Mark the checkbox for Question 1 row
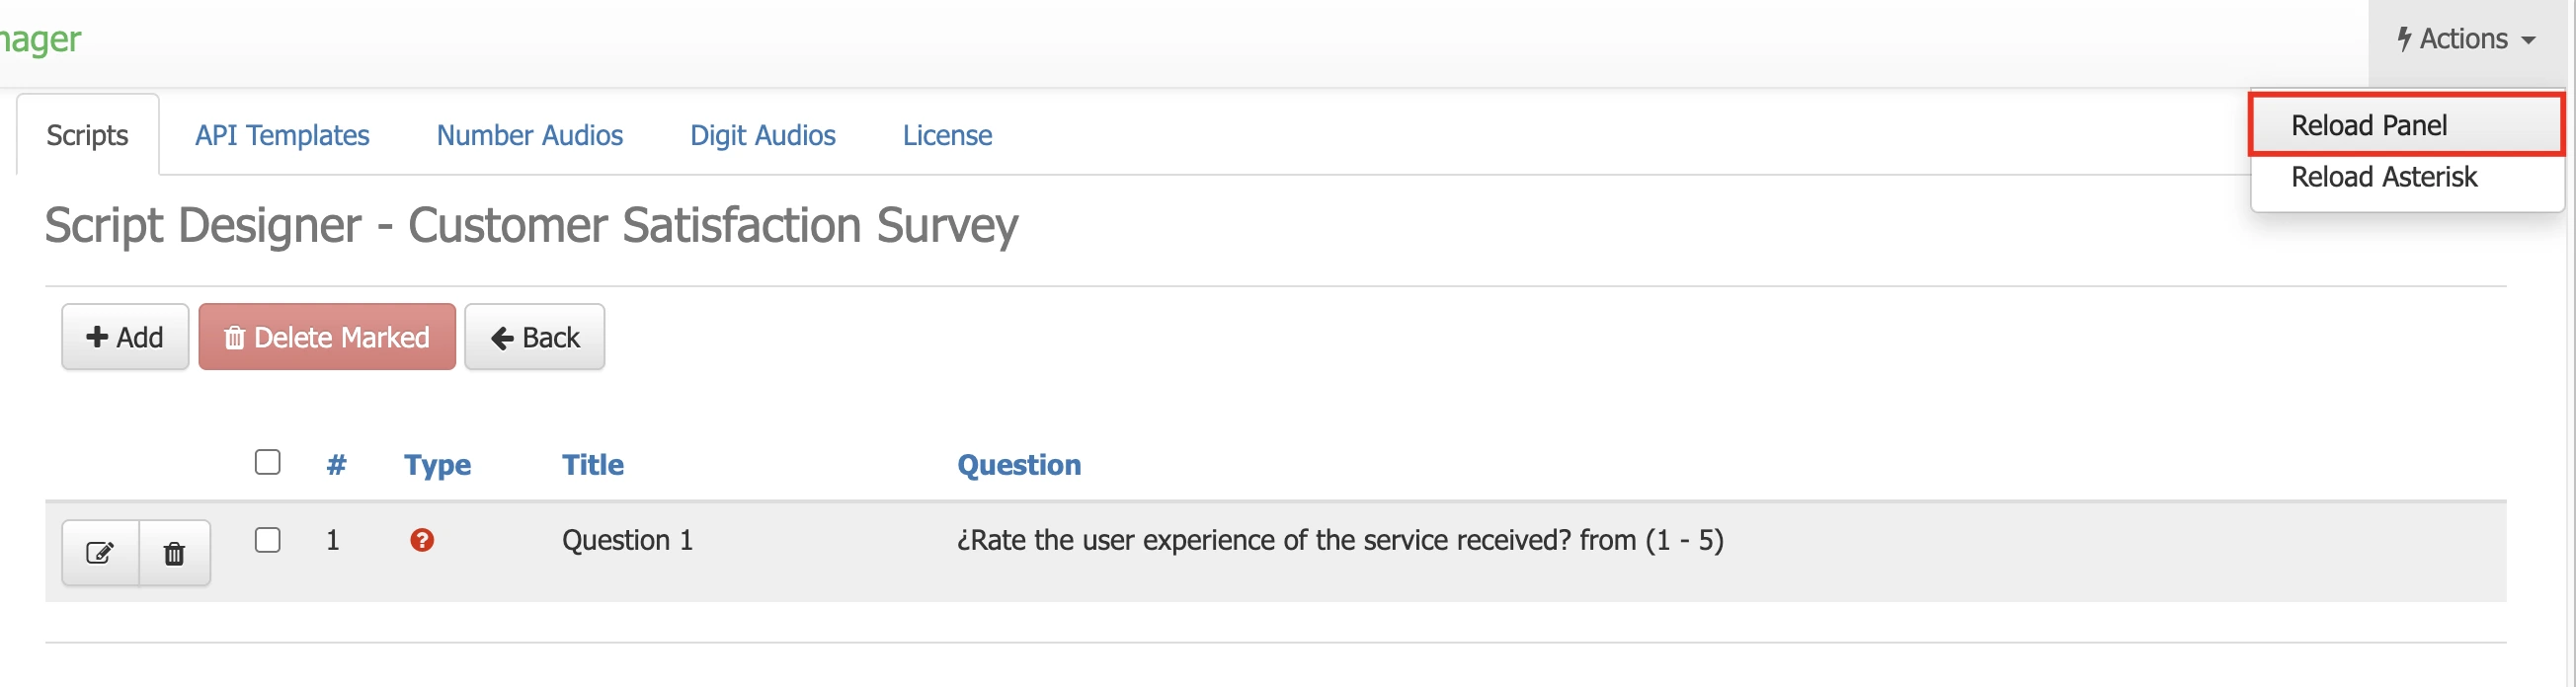Image resolution: width=2576 pixels, height=687 pixels. point(267,540)
